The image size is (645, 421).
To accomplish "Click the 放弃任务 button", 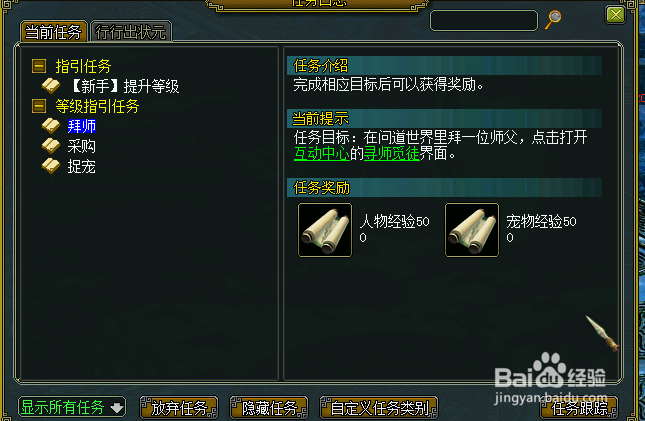I will click(179, 408).
